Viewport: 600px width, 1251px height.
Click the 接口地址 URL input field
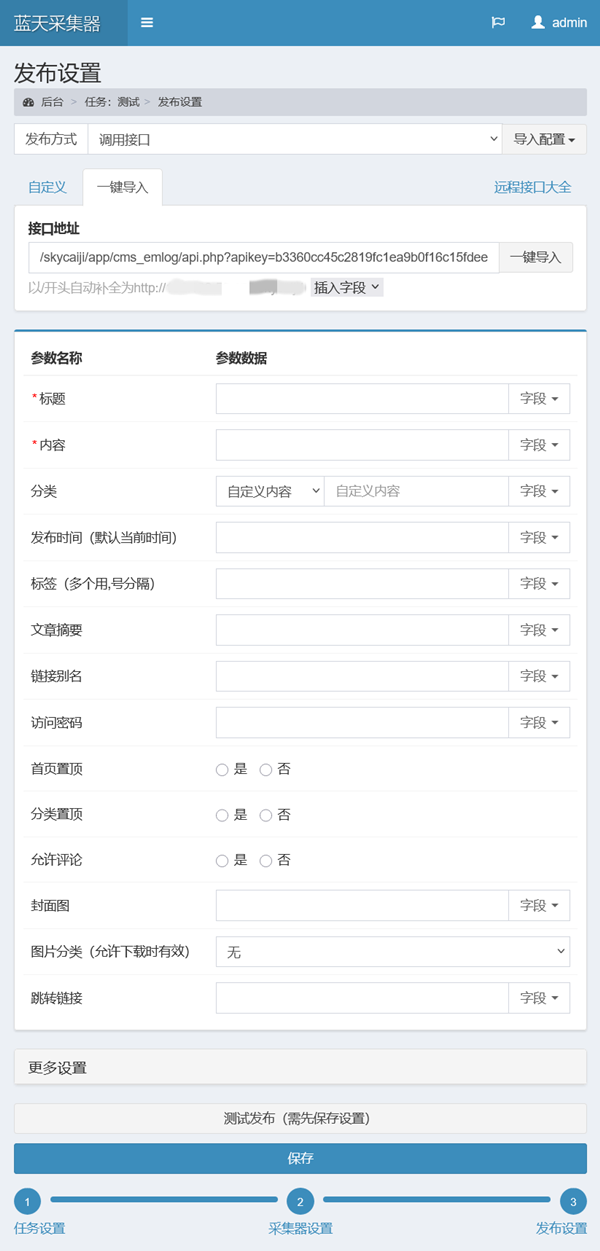264,258
